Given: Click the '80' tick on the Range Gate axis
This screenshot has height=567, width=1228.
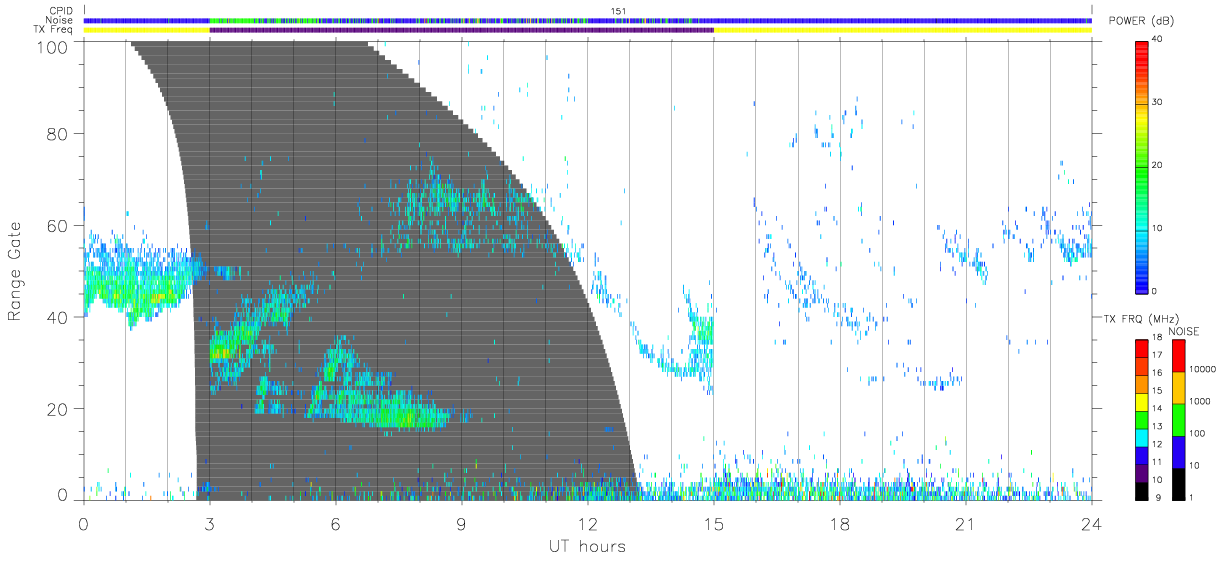Looking at the screenshot, I should (x=59, y=133).
